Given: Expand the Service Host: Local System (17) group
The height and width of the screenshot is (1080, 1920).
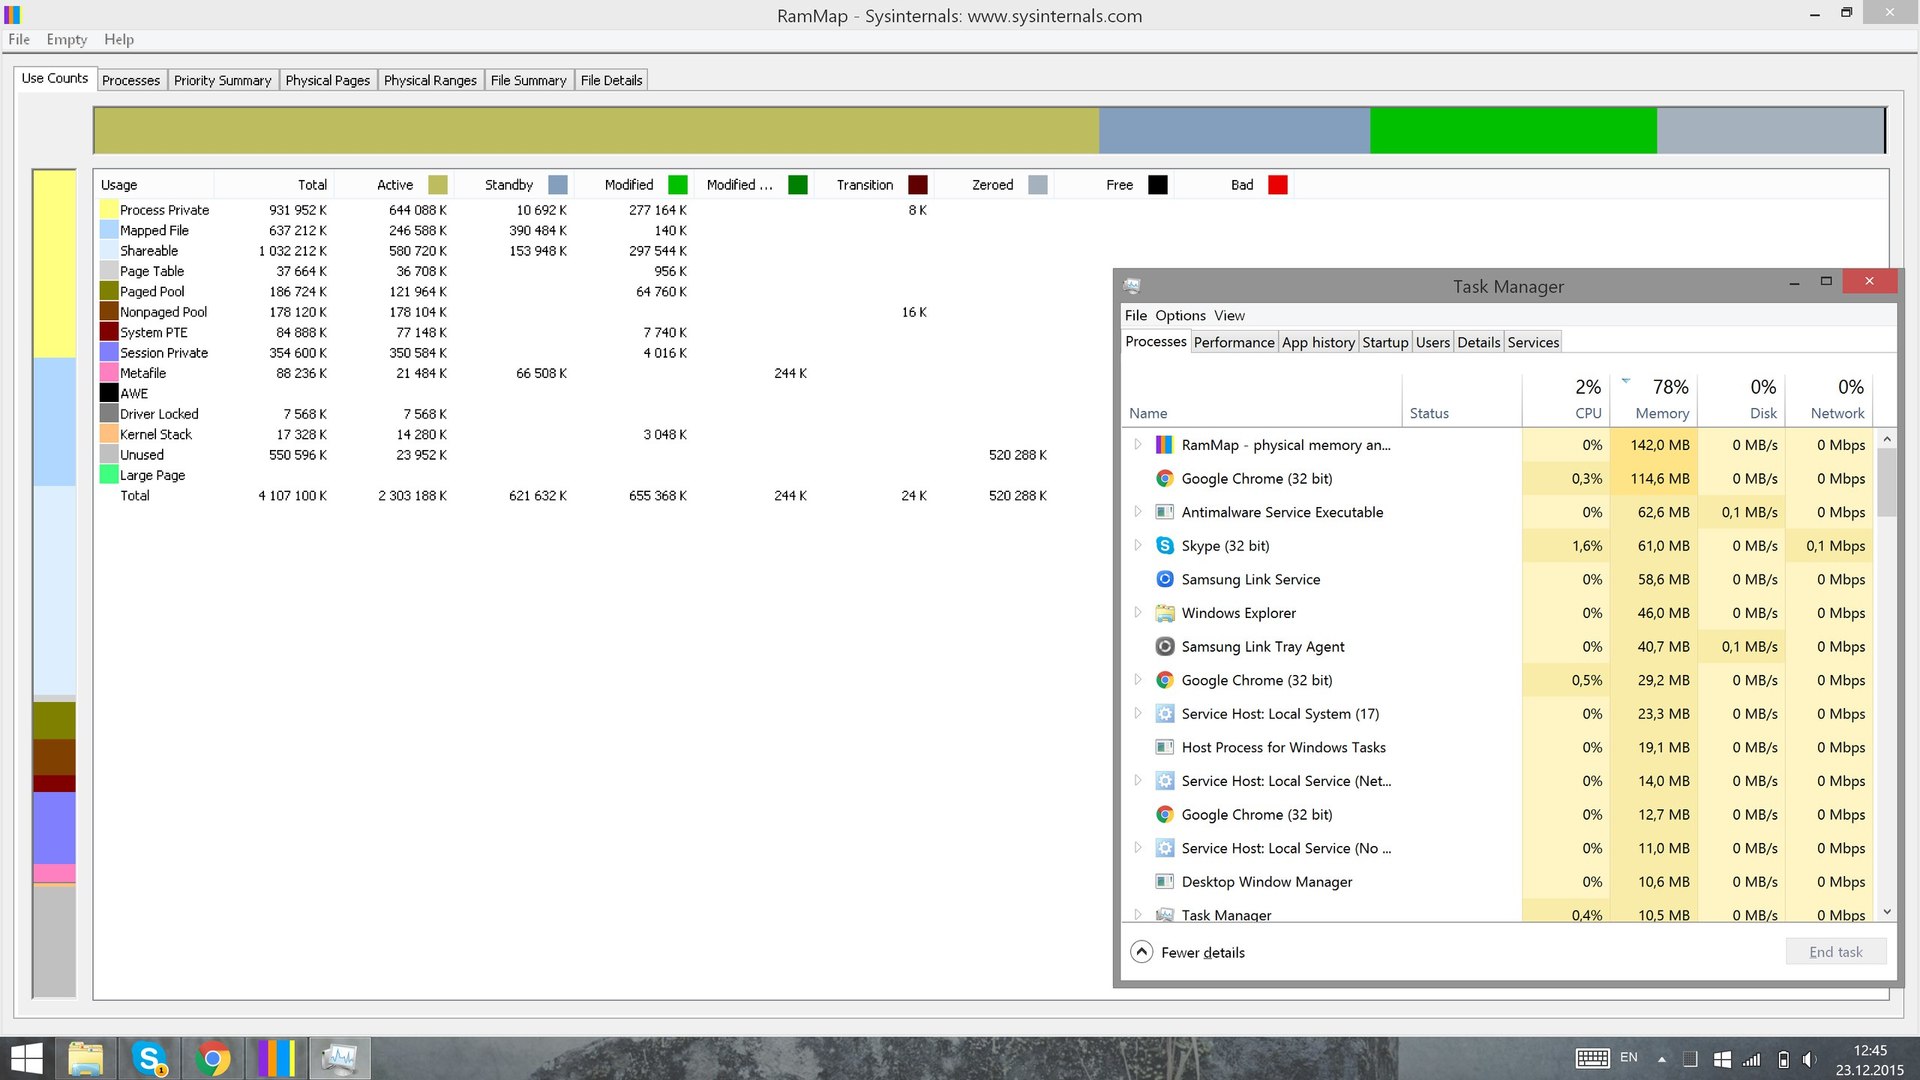Looking at the screenshot, I should point(1137,714).
